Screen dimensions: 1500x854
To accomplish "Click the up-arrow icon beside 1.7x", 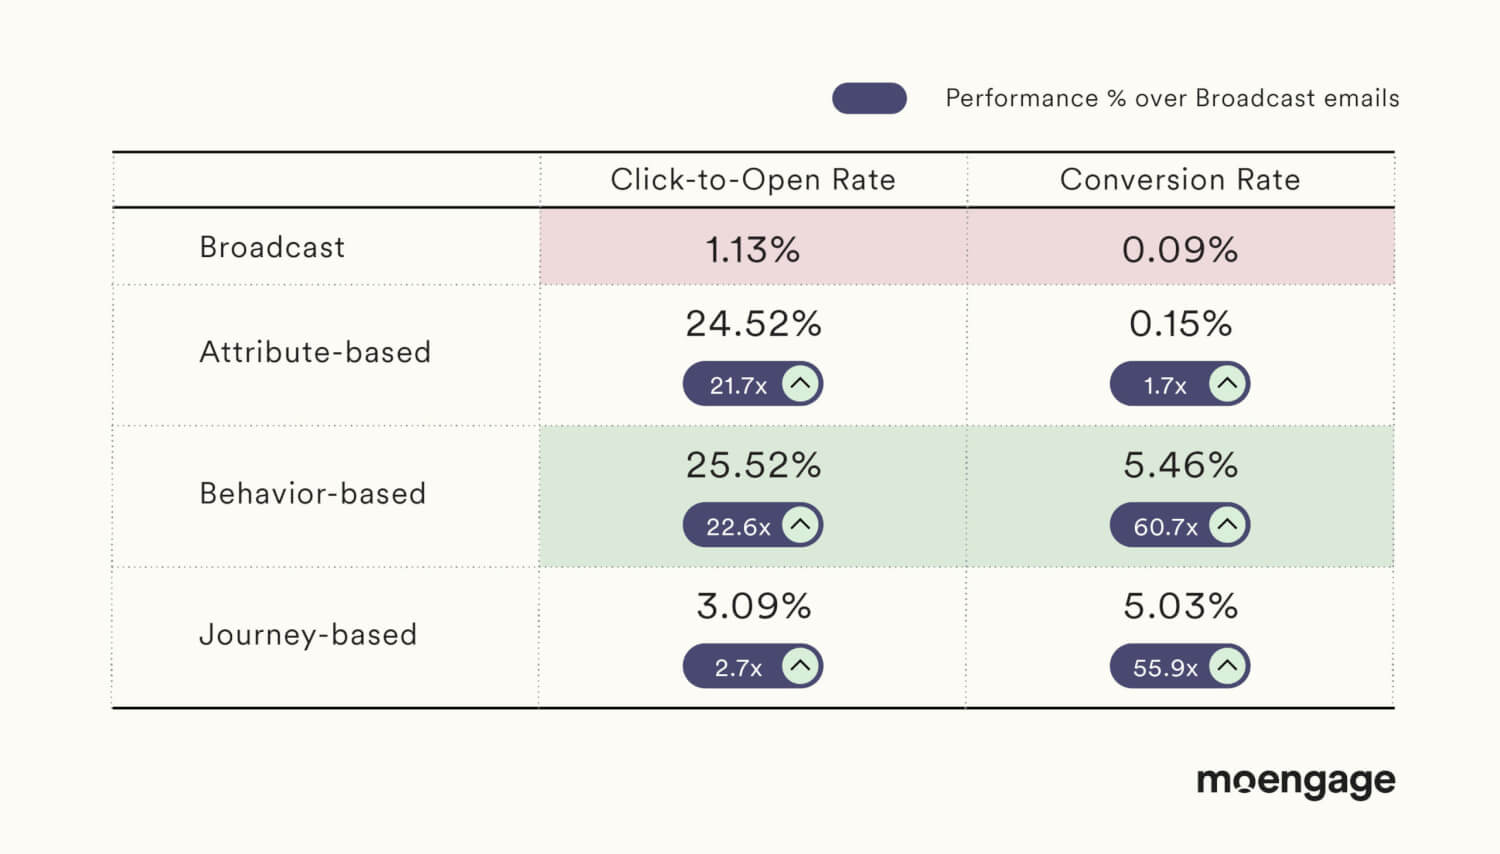I will 1227,384.
